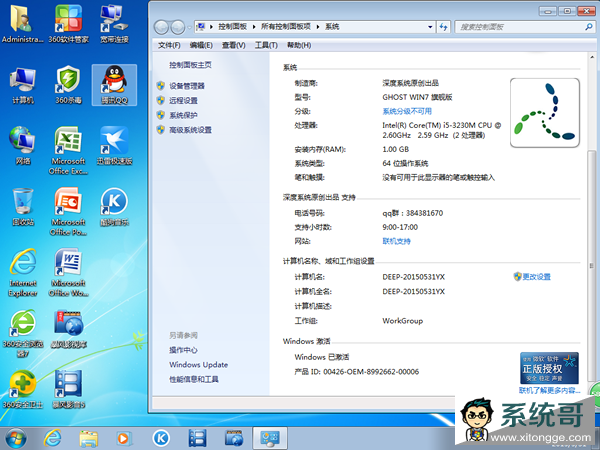Open 设备管理器 in the sidebar
Viewport: 600px width, 450px height.
pyautogui.click(x=187, y=86)
